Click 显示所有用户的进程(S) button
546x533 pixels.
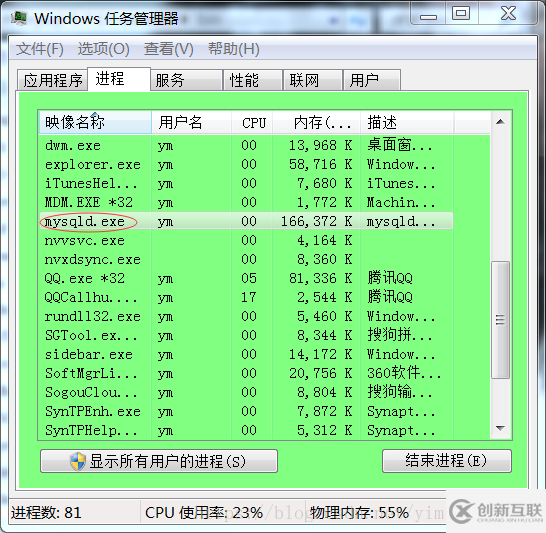[159, 461]
